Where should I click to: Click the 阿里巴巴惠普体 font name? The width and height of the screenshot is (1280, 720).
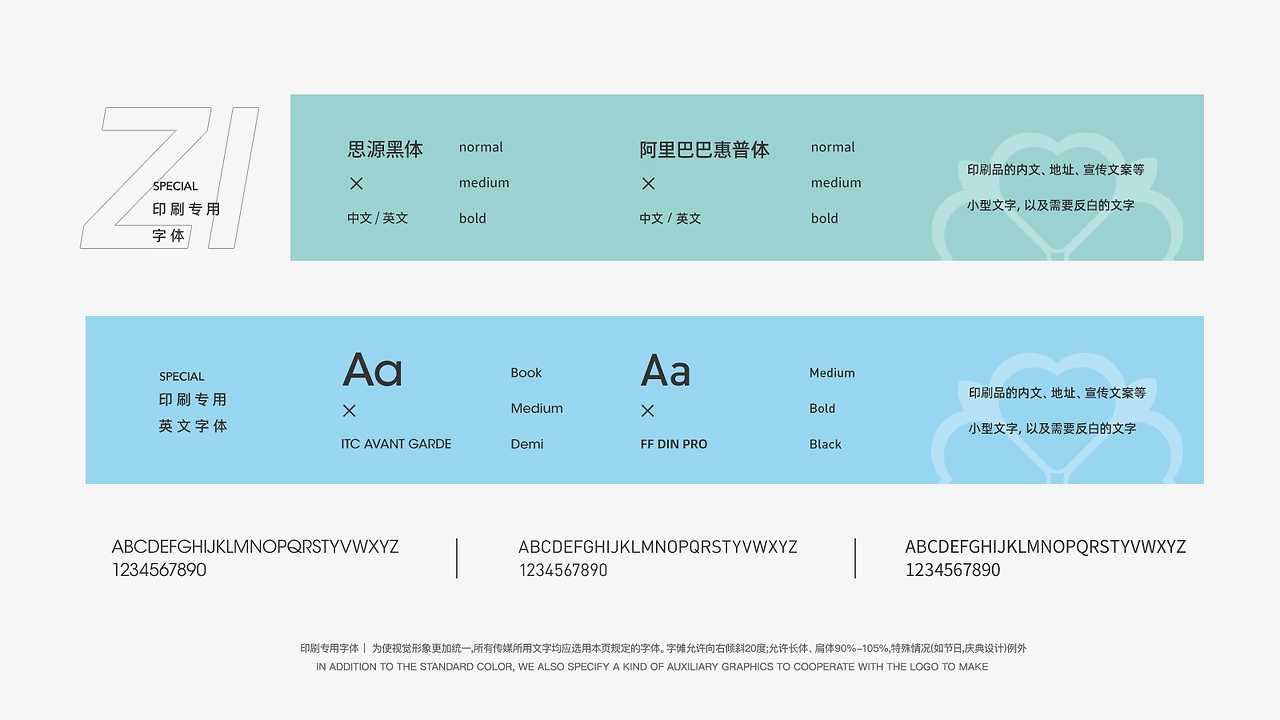click(x=704, y=150)
